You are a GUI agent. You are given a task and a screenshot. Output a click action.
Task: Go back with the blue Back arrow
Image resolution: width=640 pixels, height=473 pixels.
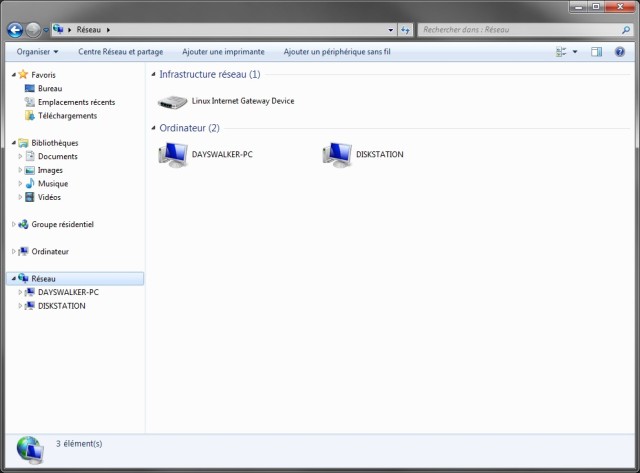[15, 30]
